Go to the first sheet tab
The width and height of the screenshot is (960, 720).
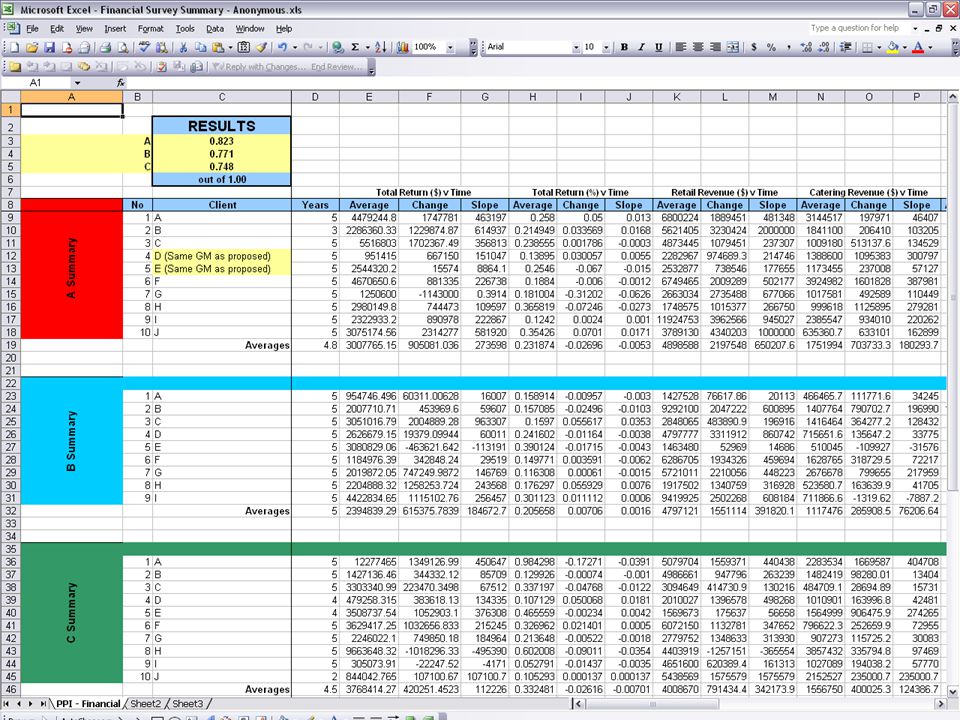click(8, 704)
